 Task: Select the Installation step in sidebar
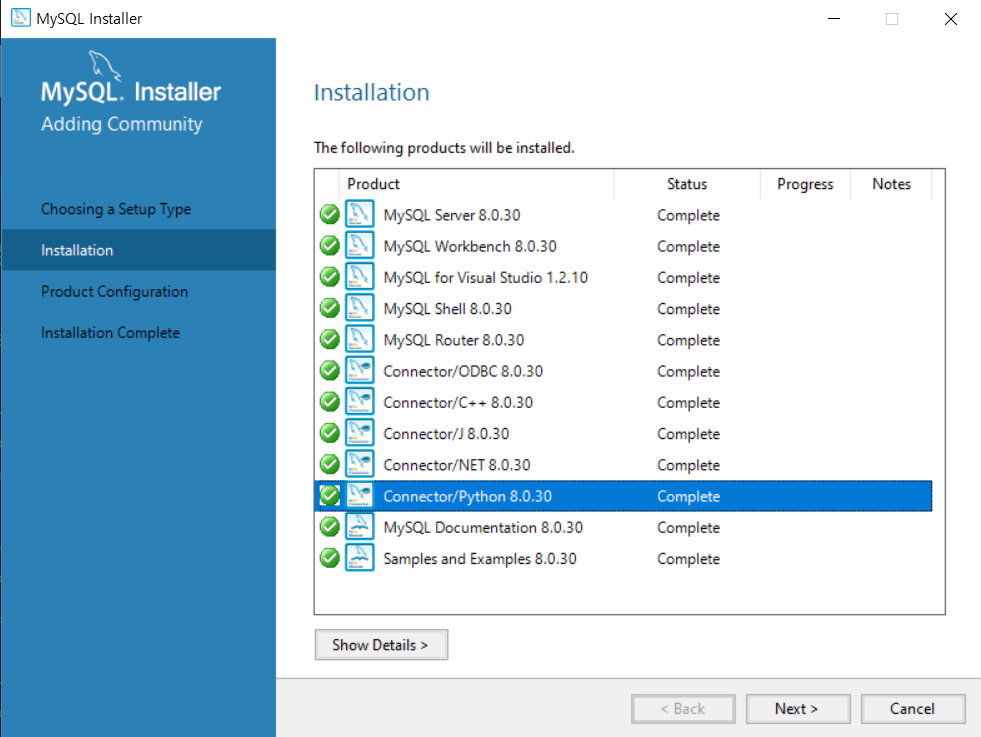point(138,250)
